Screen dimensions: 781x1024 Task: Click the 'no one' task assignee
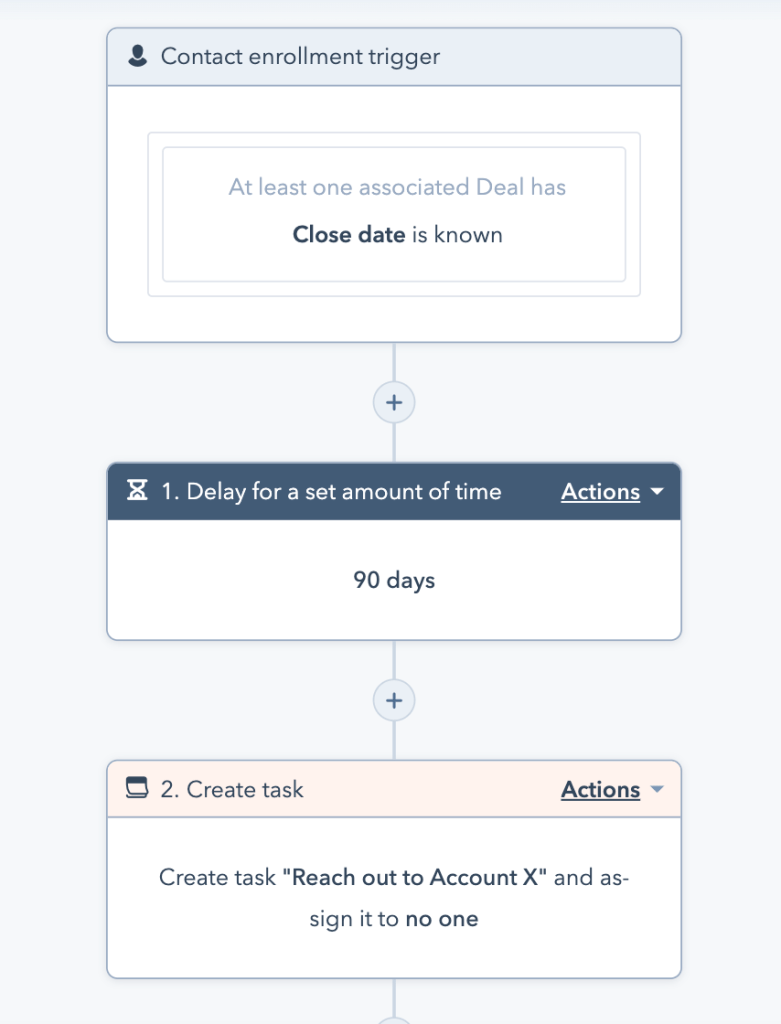point(441,919)
